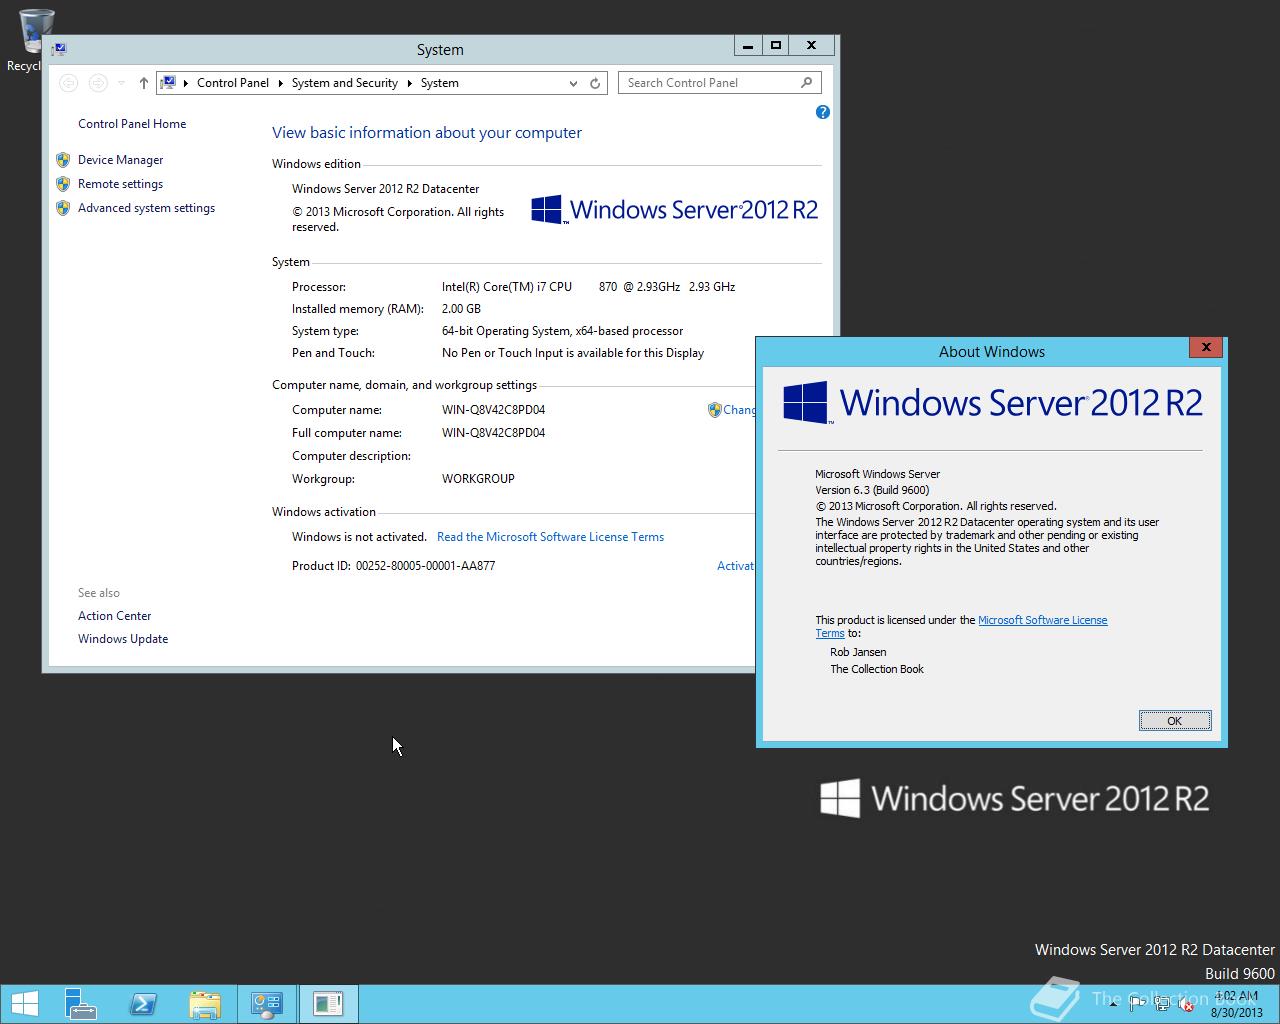1280x1024 pixels.
Task: Click the muted volume tray icon
Action: (x=1185, y=1003)
